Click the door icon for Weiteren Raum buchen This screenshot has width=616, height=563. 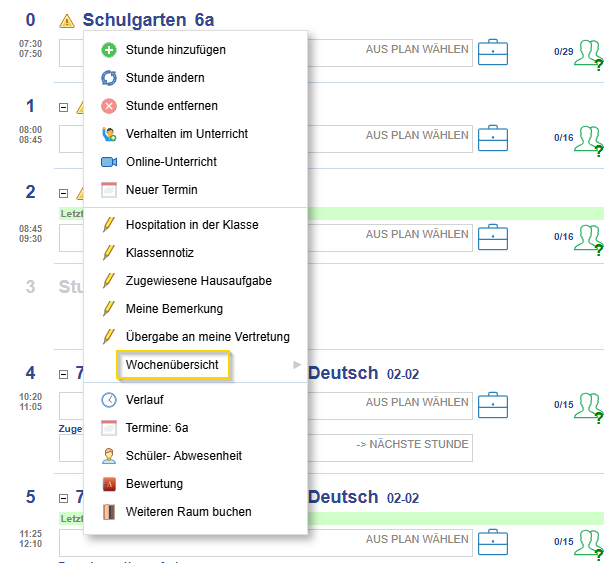(109, 511)
